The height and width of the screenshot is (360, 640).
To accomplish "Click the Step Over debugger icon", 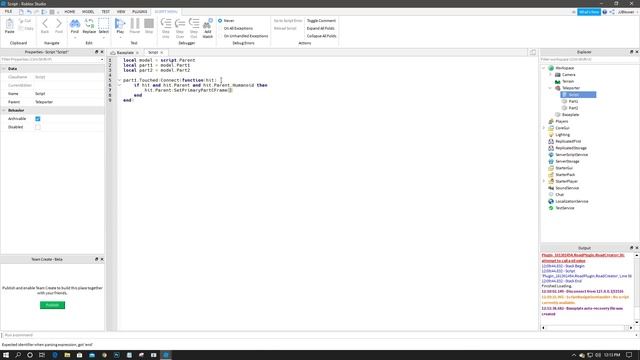I will pos(180,23).
